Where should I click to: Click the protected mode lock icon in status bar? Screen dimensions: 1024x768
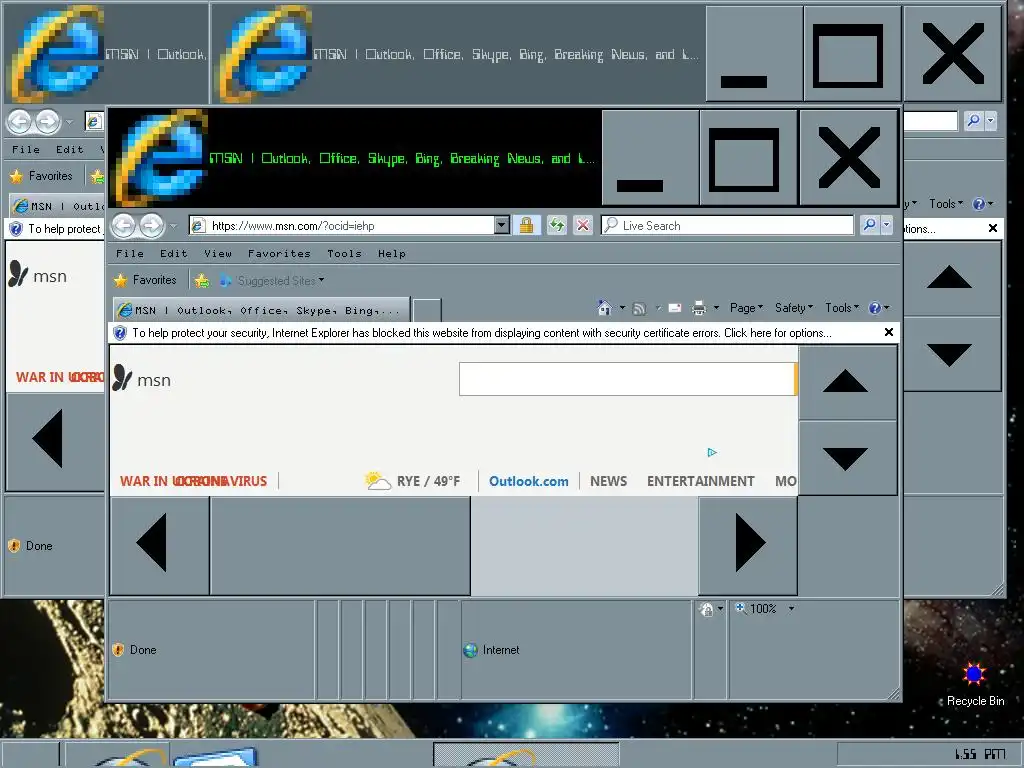coord(706,609)
